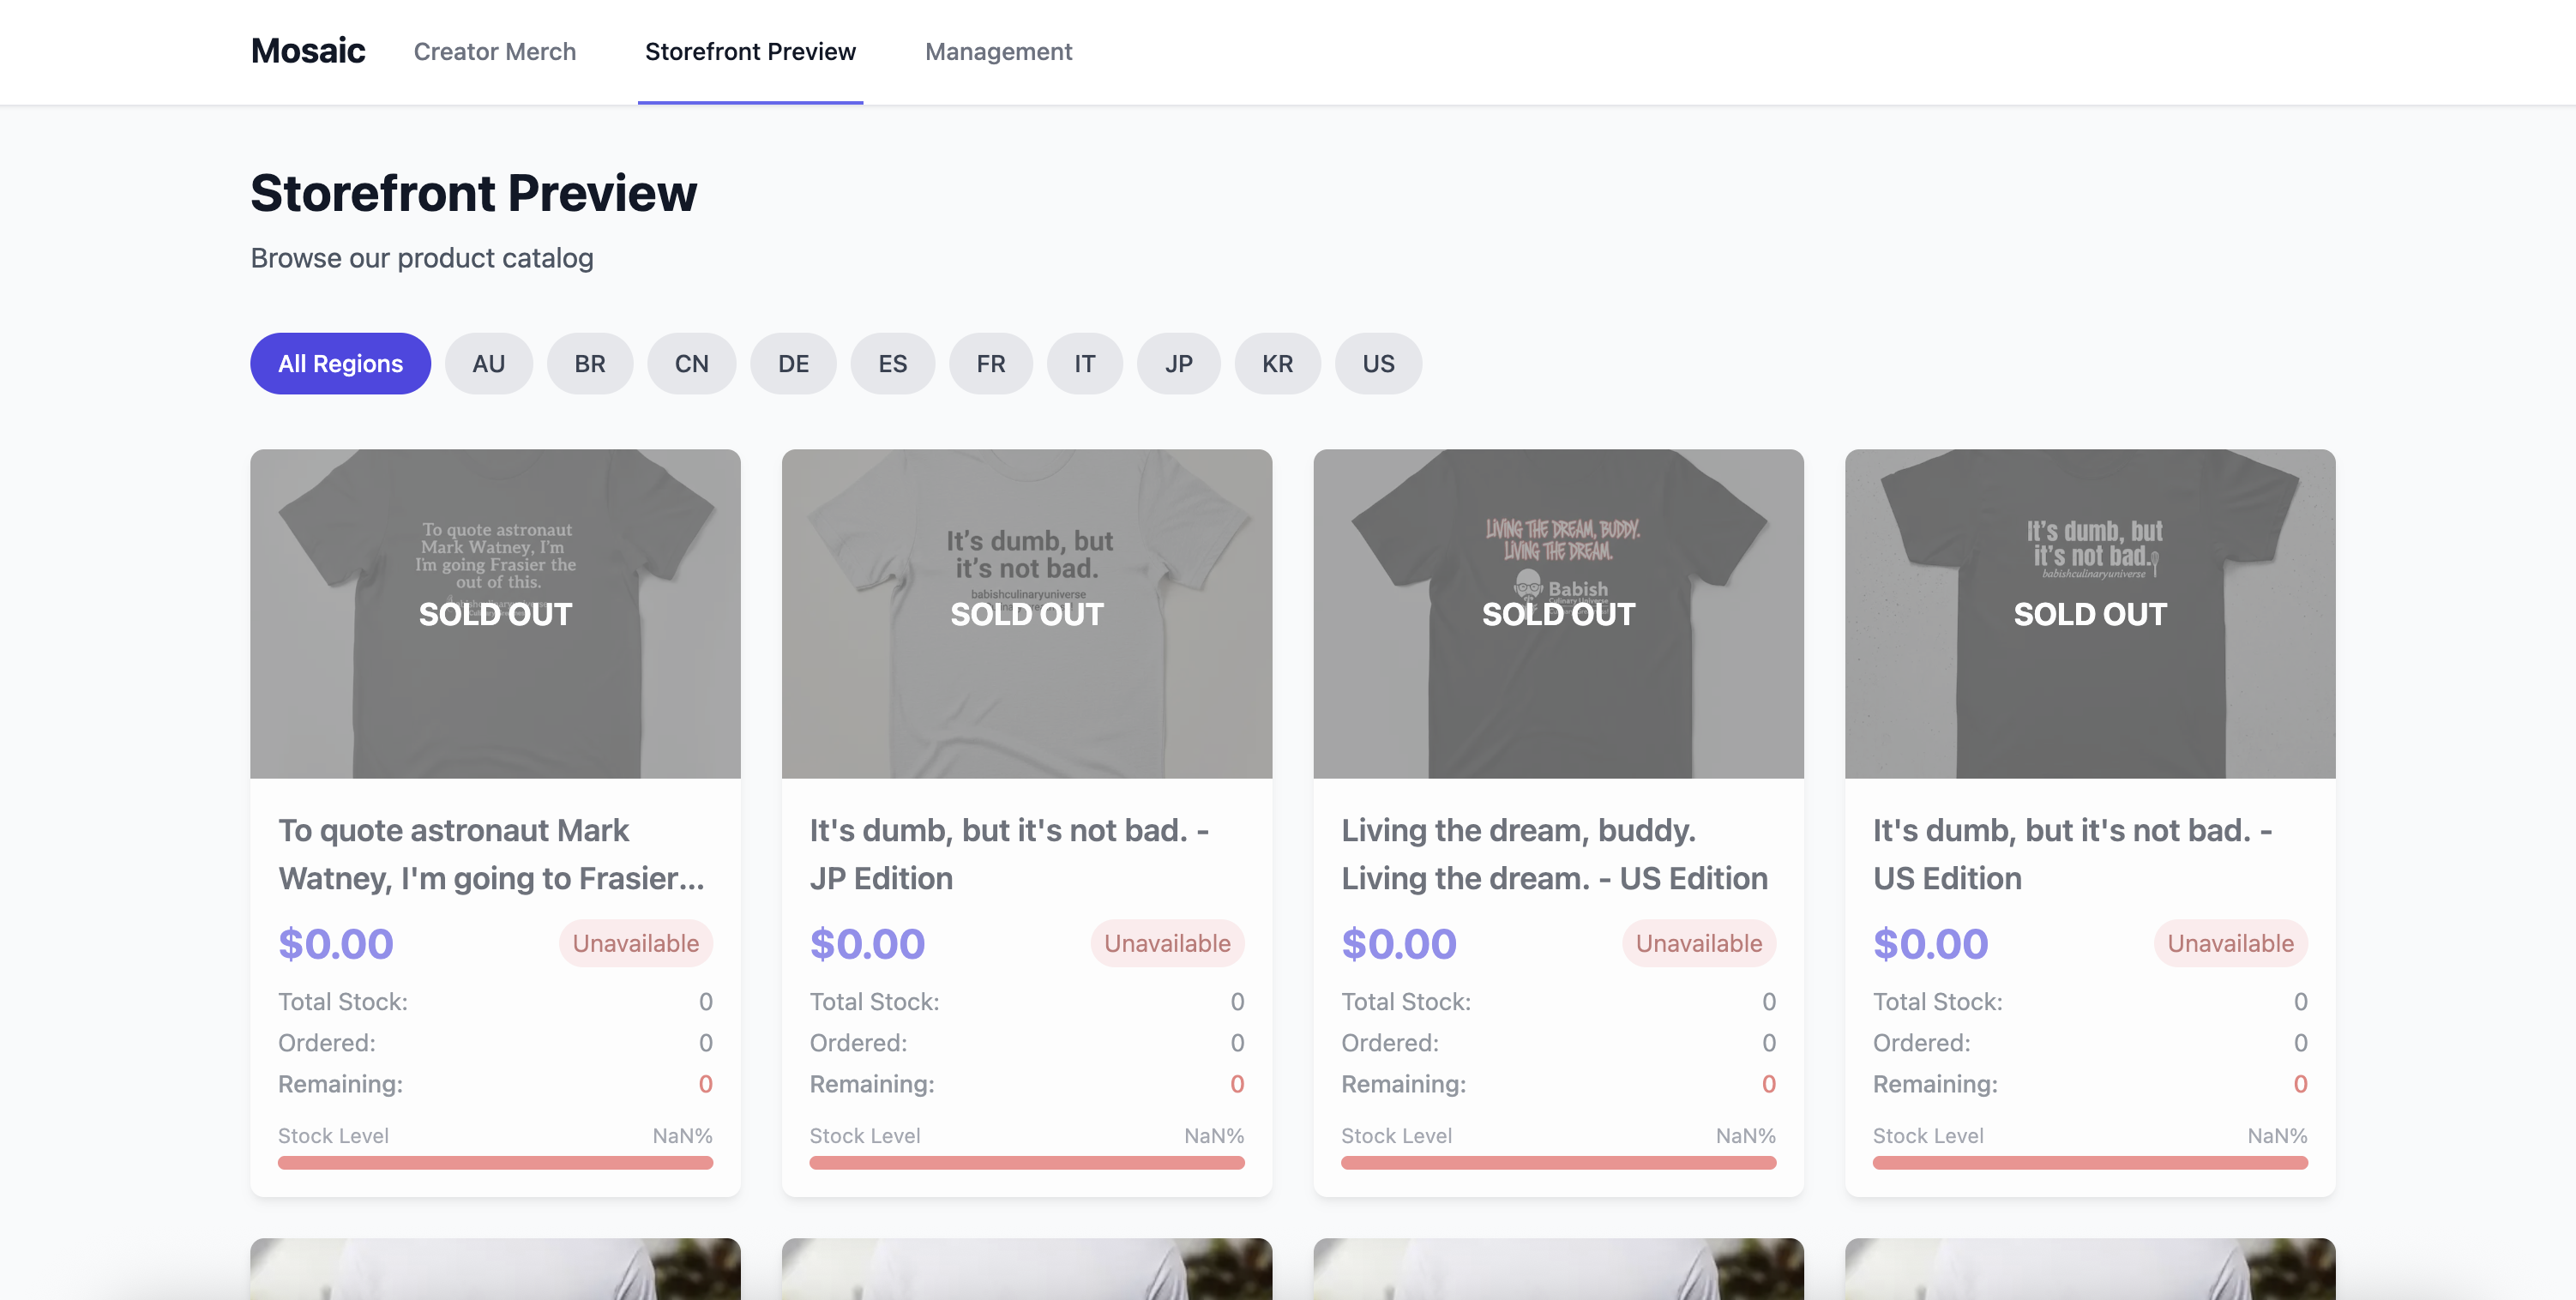Choose the DE region pill

(793, 363)
